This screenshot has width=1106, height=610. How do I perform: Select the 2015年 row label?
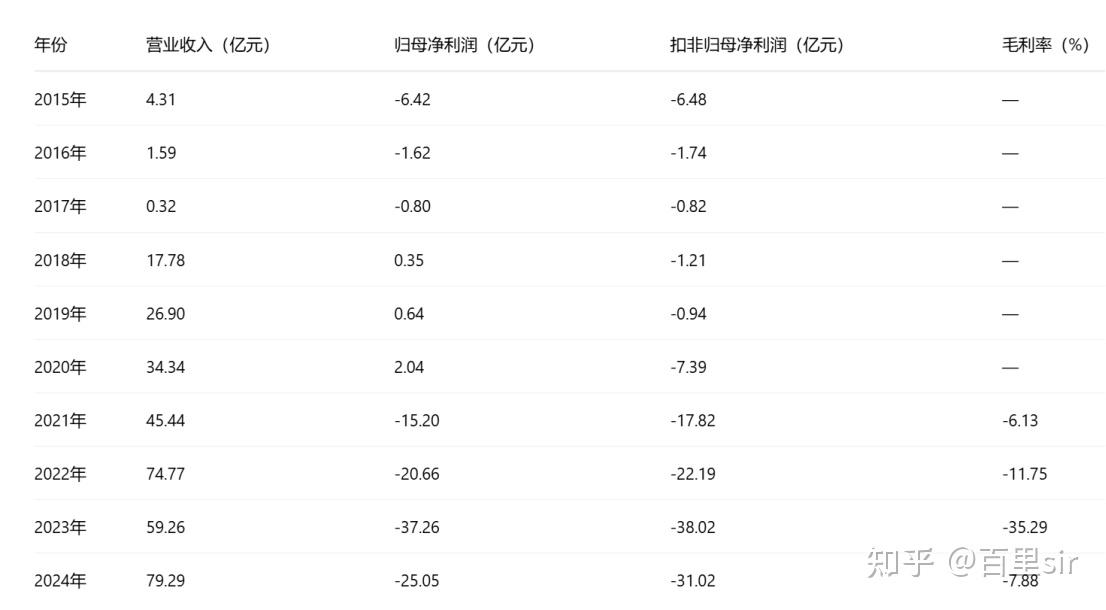point(60,99)
